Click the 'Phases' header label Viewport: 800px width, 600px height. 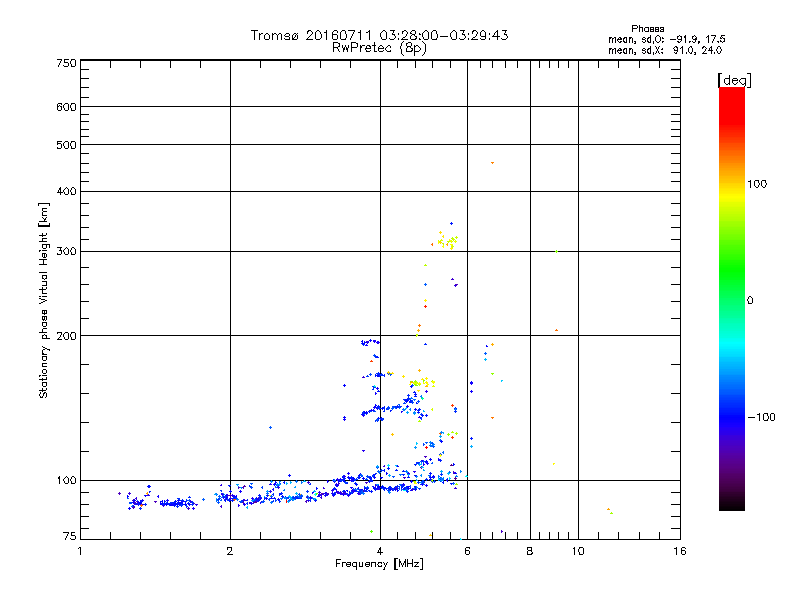(x=647, y=29)
